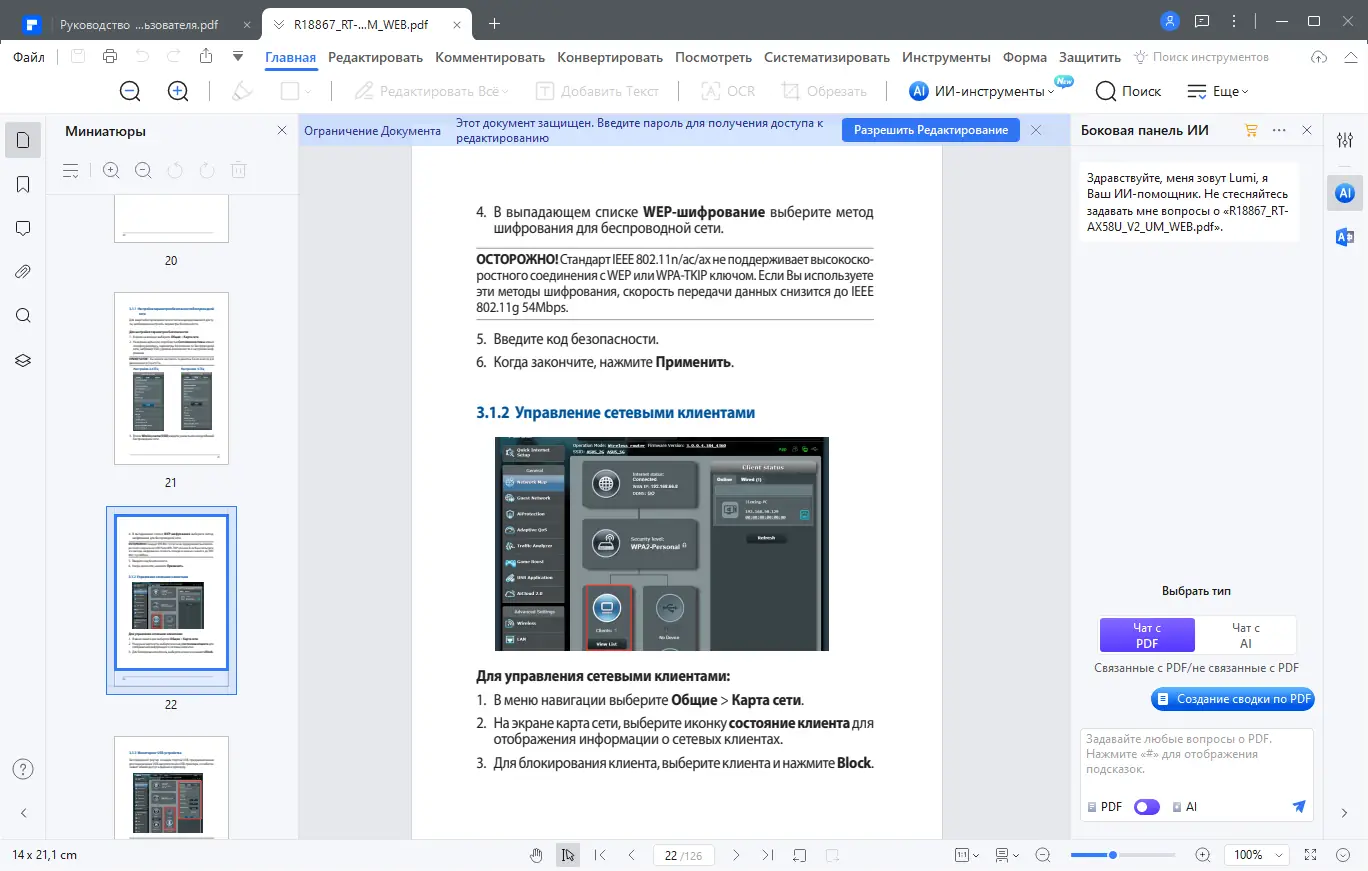Open the search panel in left sidebar

[23, 316]
